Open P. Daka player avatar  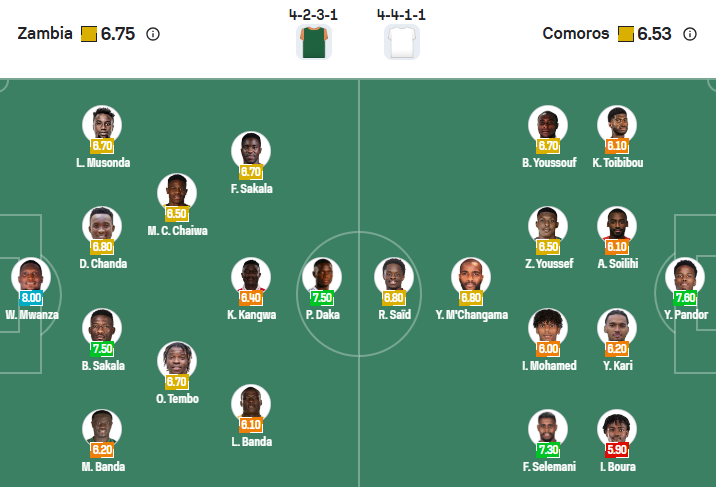tap(321, 275)
